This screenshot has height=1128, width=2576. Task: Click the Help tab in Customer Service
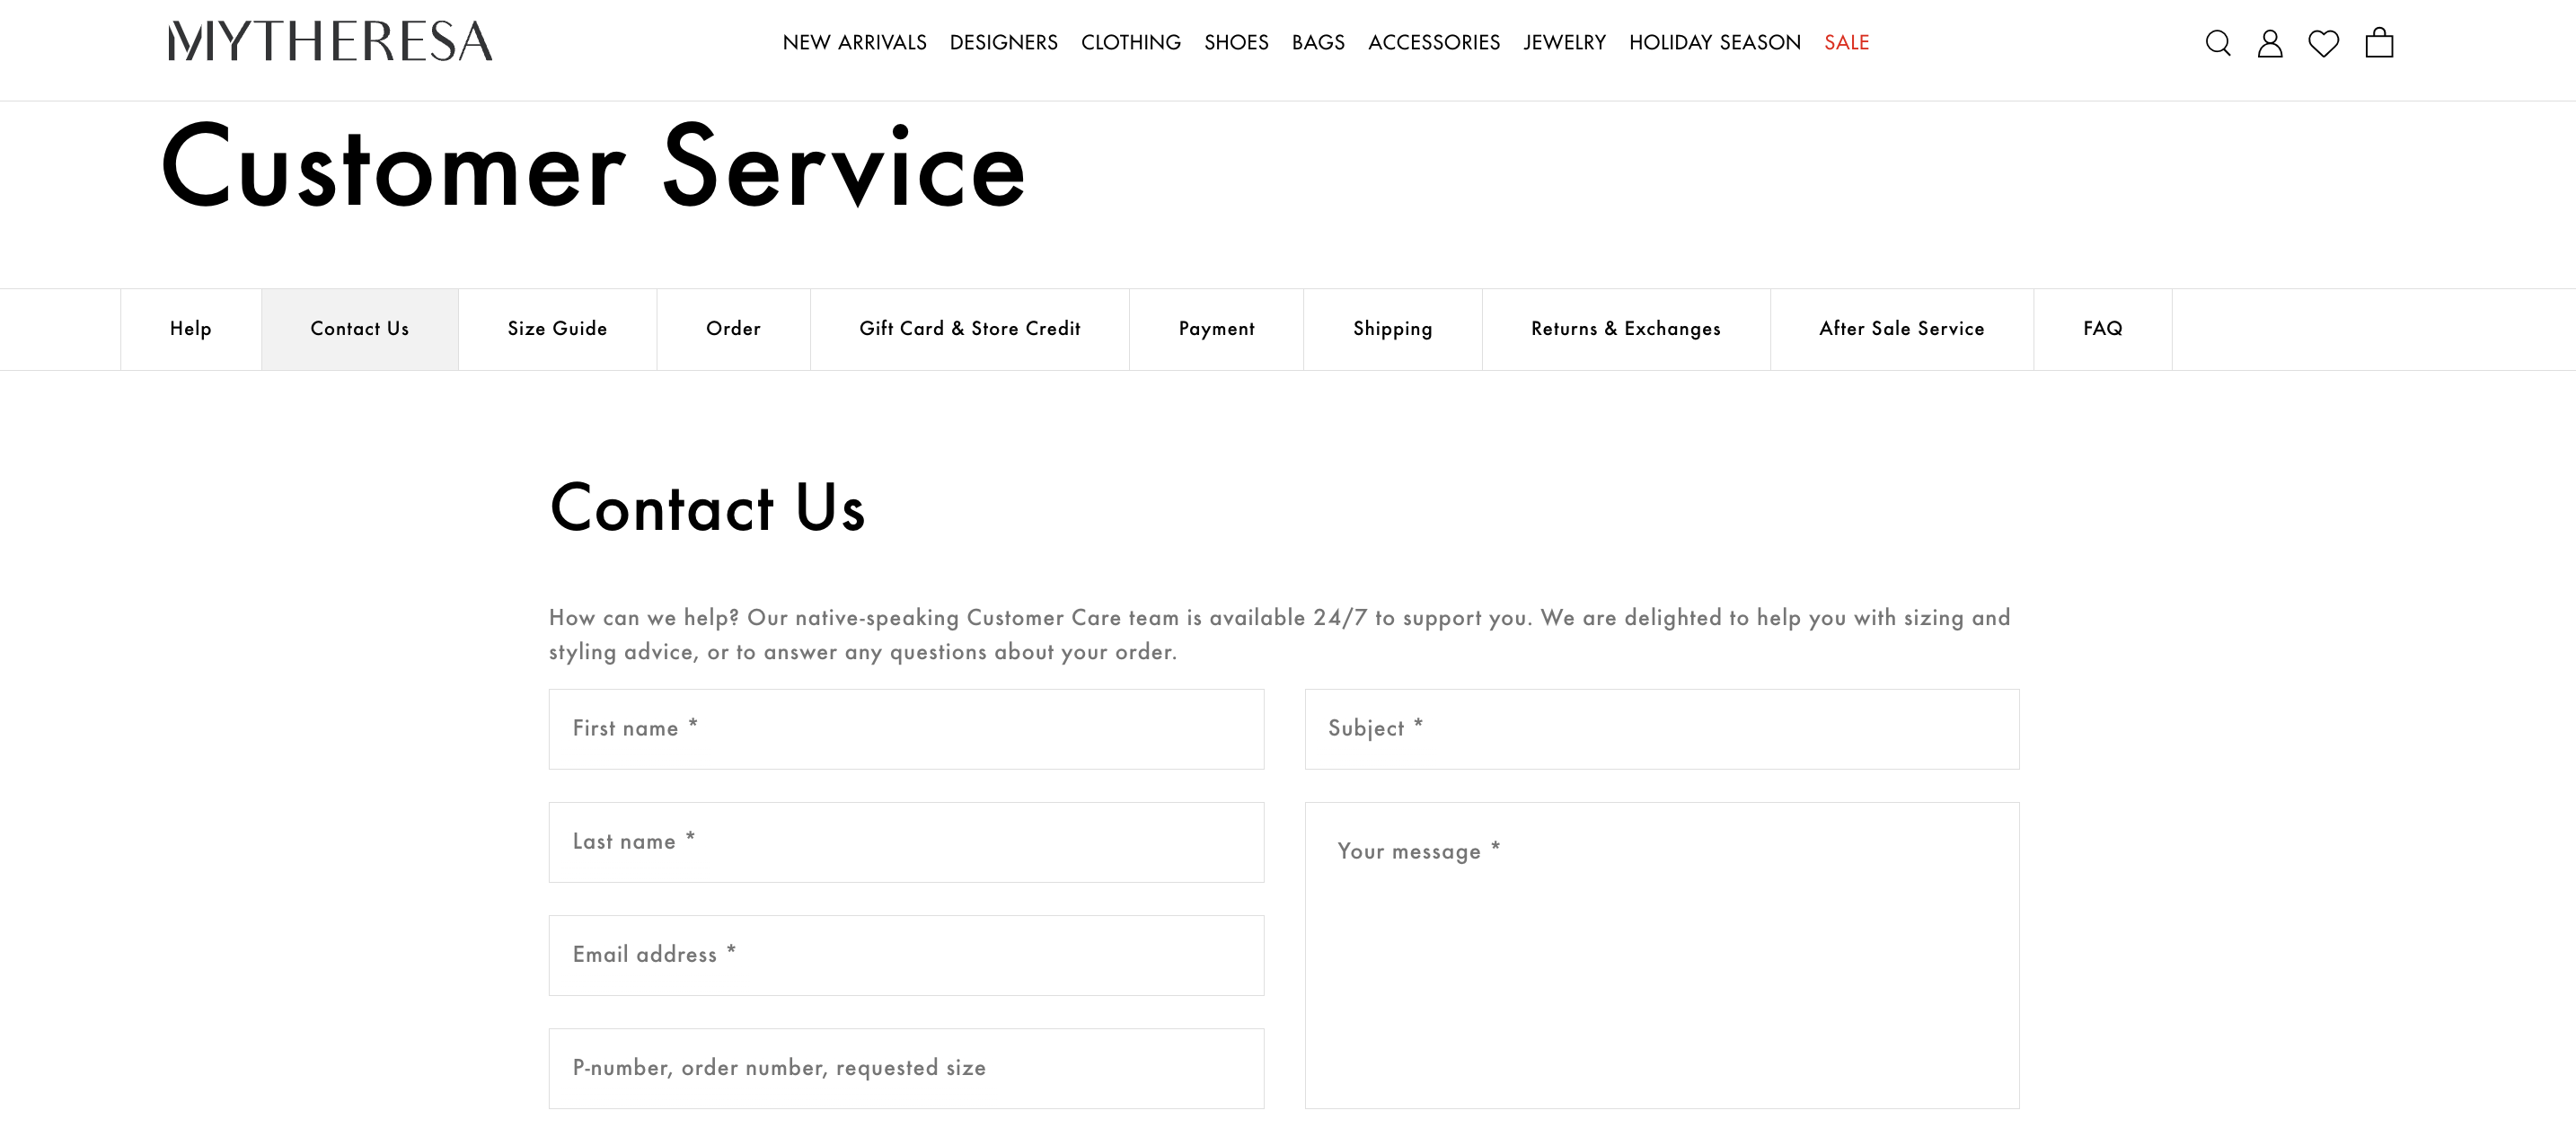(190, 329)
